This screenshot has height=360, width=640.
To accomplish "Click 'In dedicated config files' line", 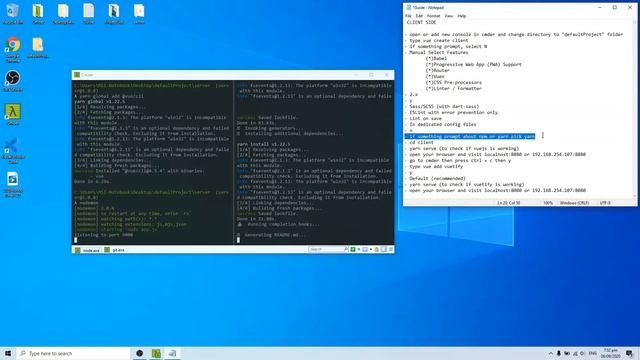I will coord(443,124).
